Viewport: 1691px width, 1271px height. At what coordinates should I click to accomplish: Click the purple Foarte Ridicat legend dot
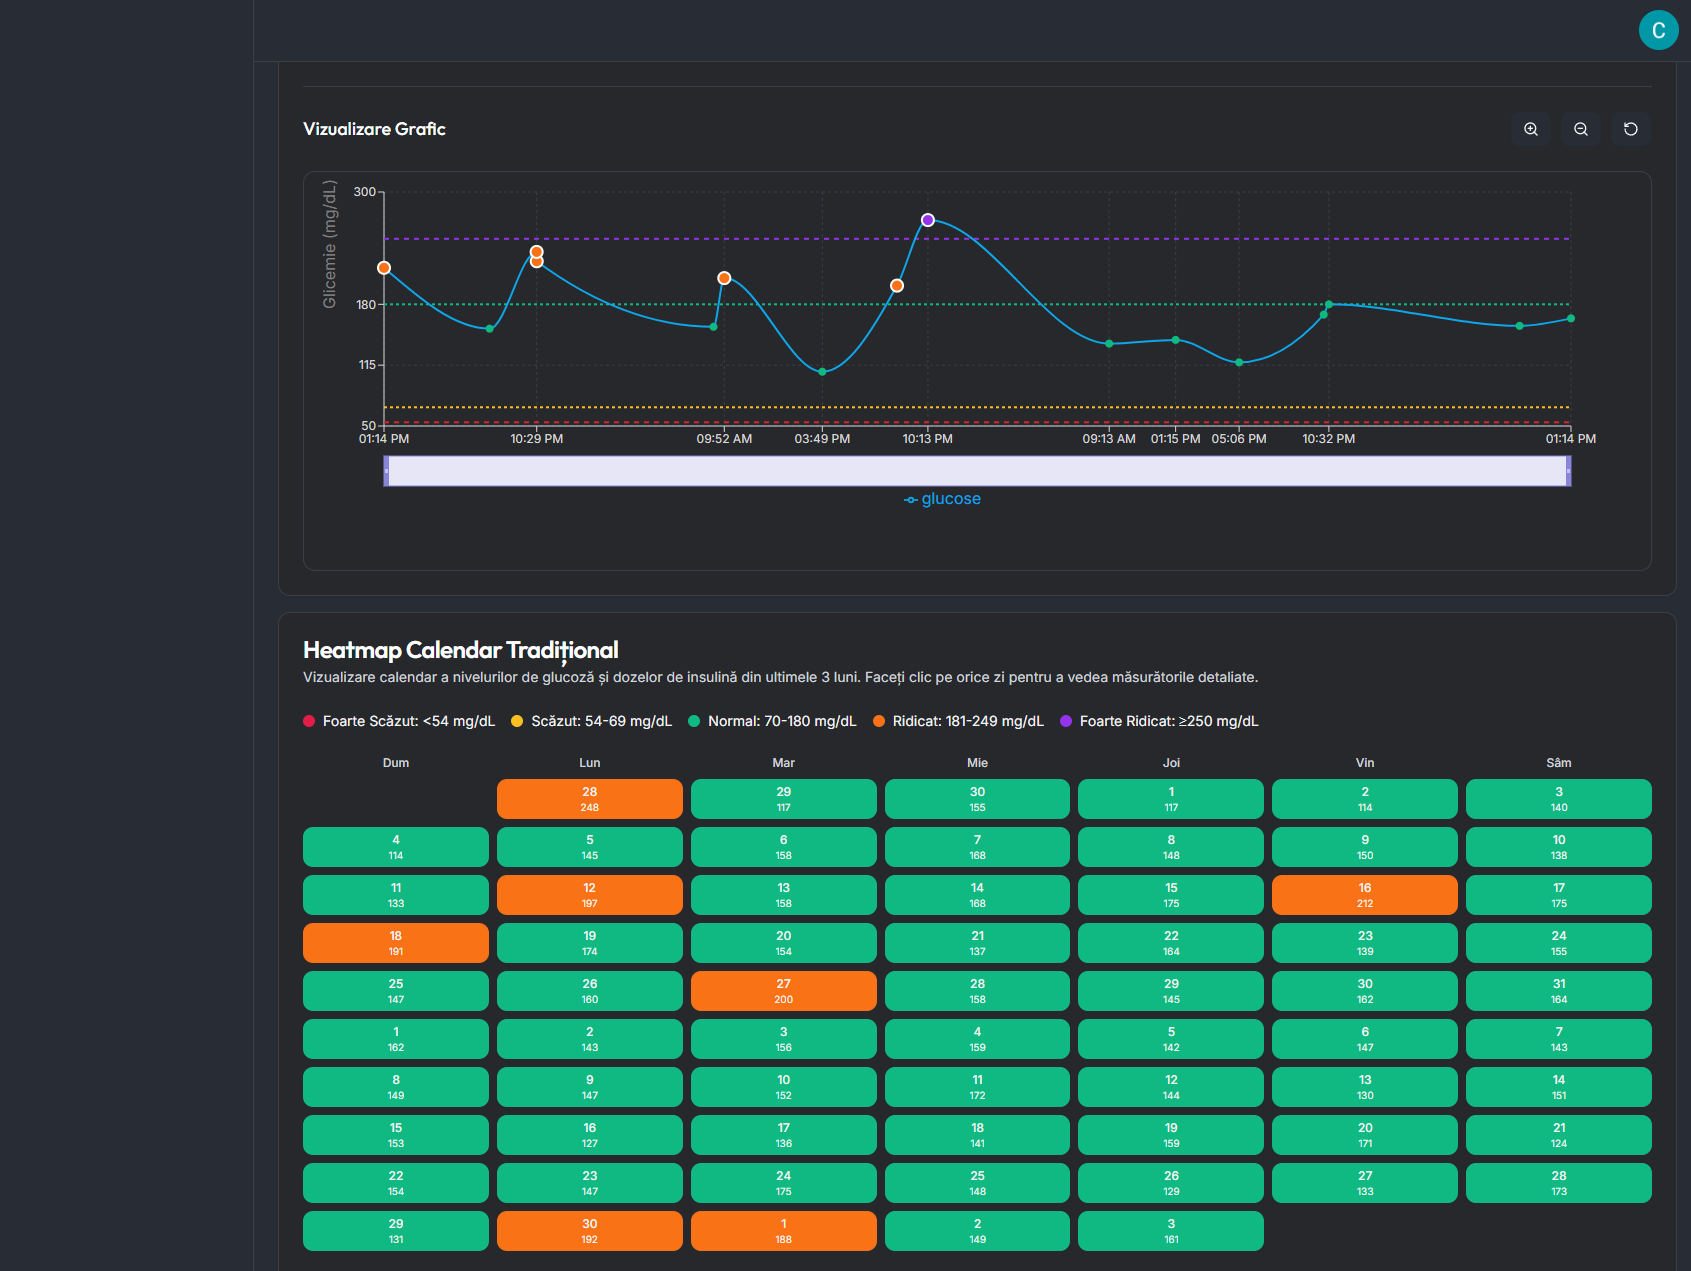point(1064,720)
